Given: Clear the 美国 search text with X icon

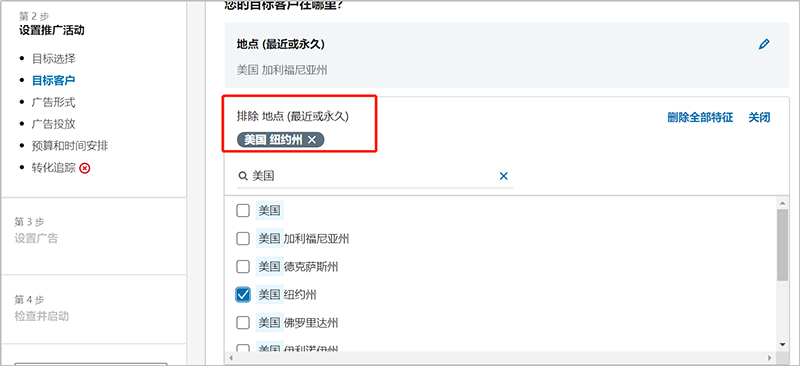Looking at the screenshot, I should click(504, 176).
